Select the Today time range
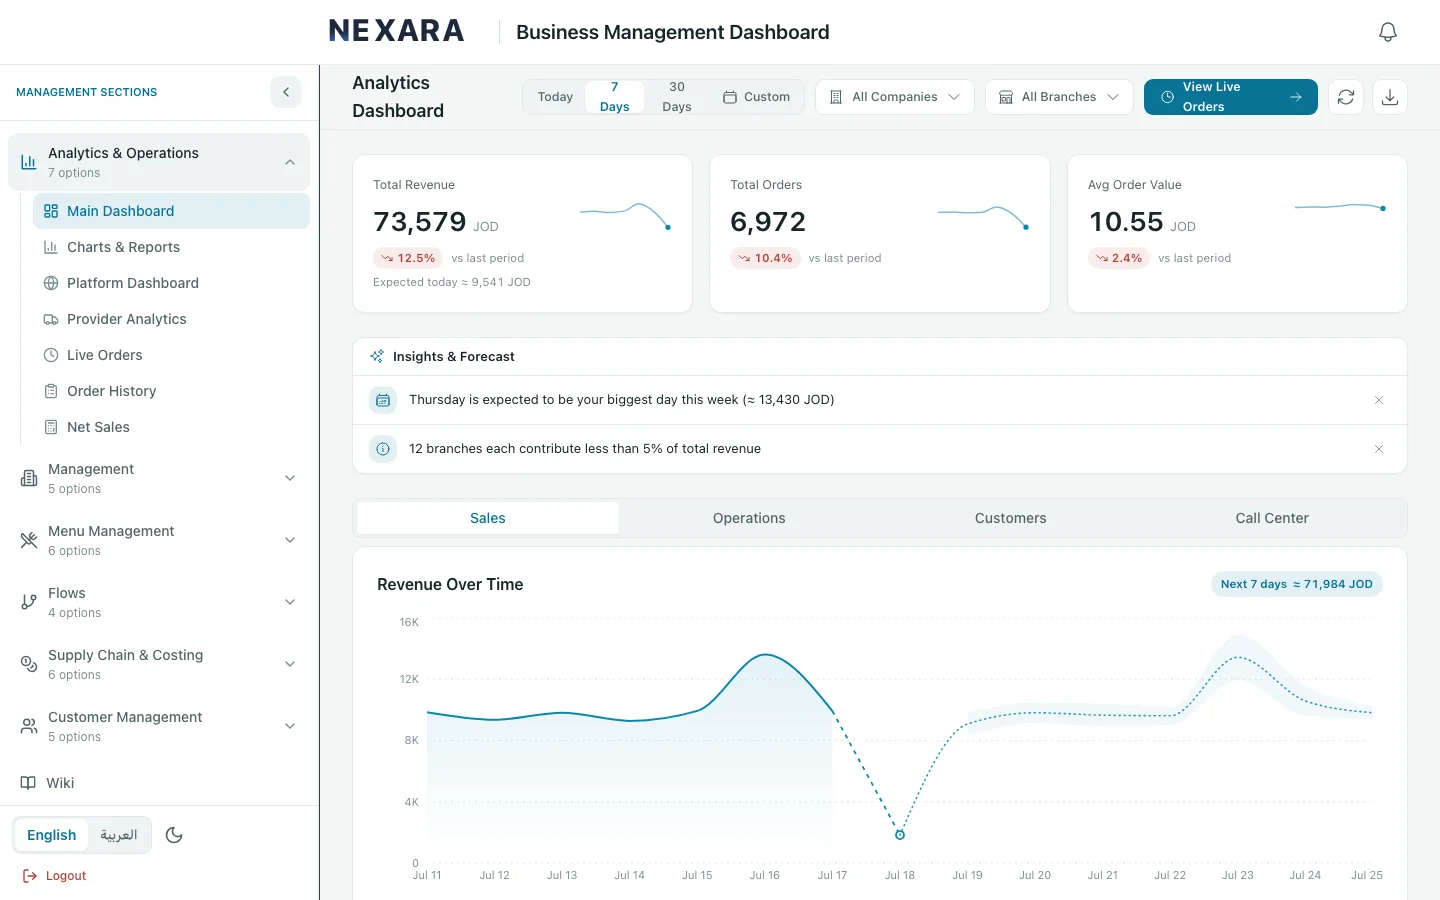Screen dimensions: 1440x900 (555, 97)
